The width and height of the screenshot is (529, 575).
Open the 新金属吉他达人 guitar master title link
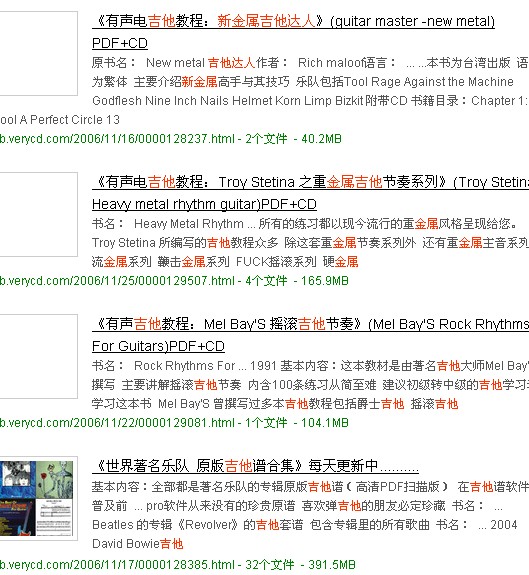coord(293,32)
